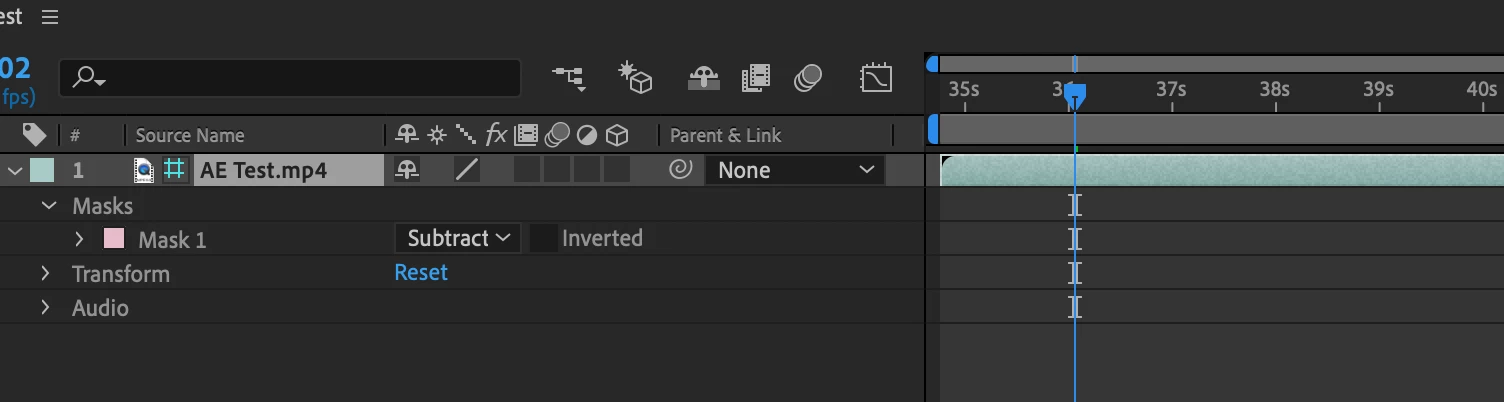Enable Frame Blending for all layers
Image resolution: width=1504 pixels, height=402 pixels.
(756, 78)
